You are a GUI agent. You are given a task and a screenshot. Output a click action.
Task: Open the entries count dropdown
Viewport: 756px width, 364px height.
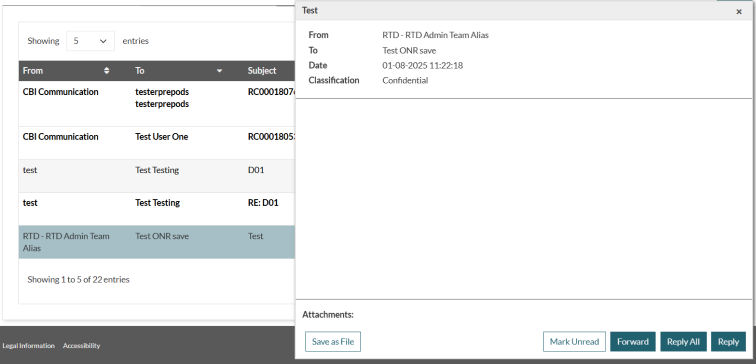point(90,41)
